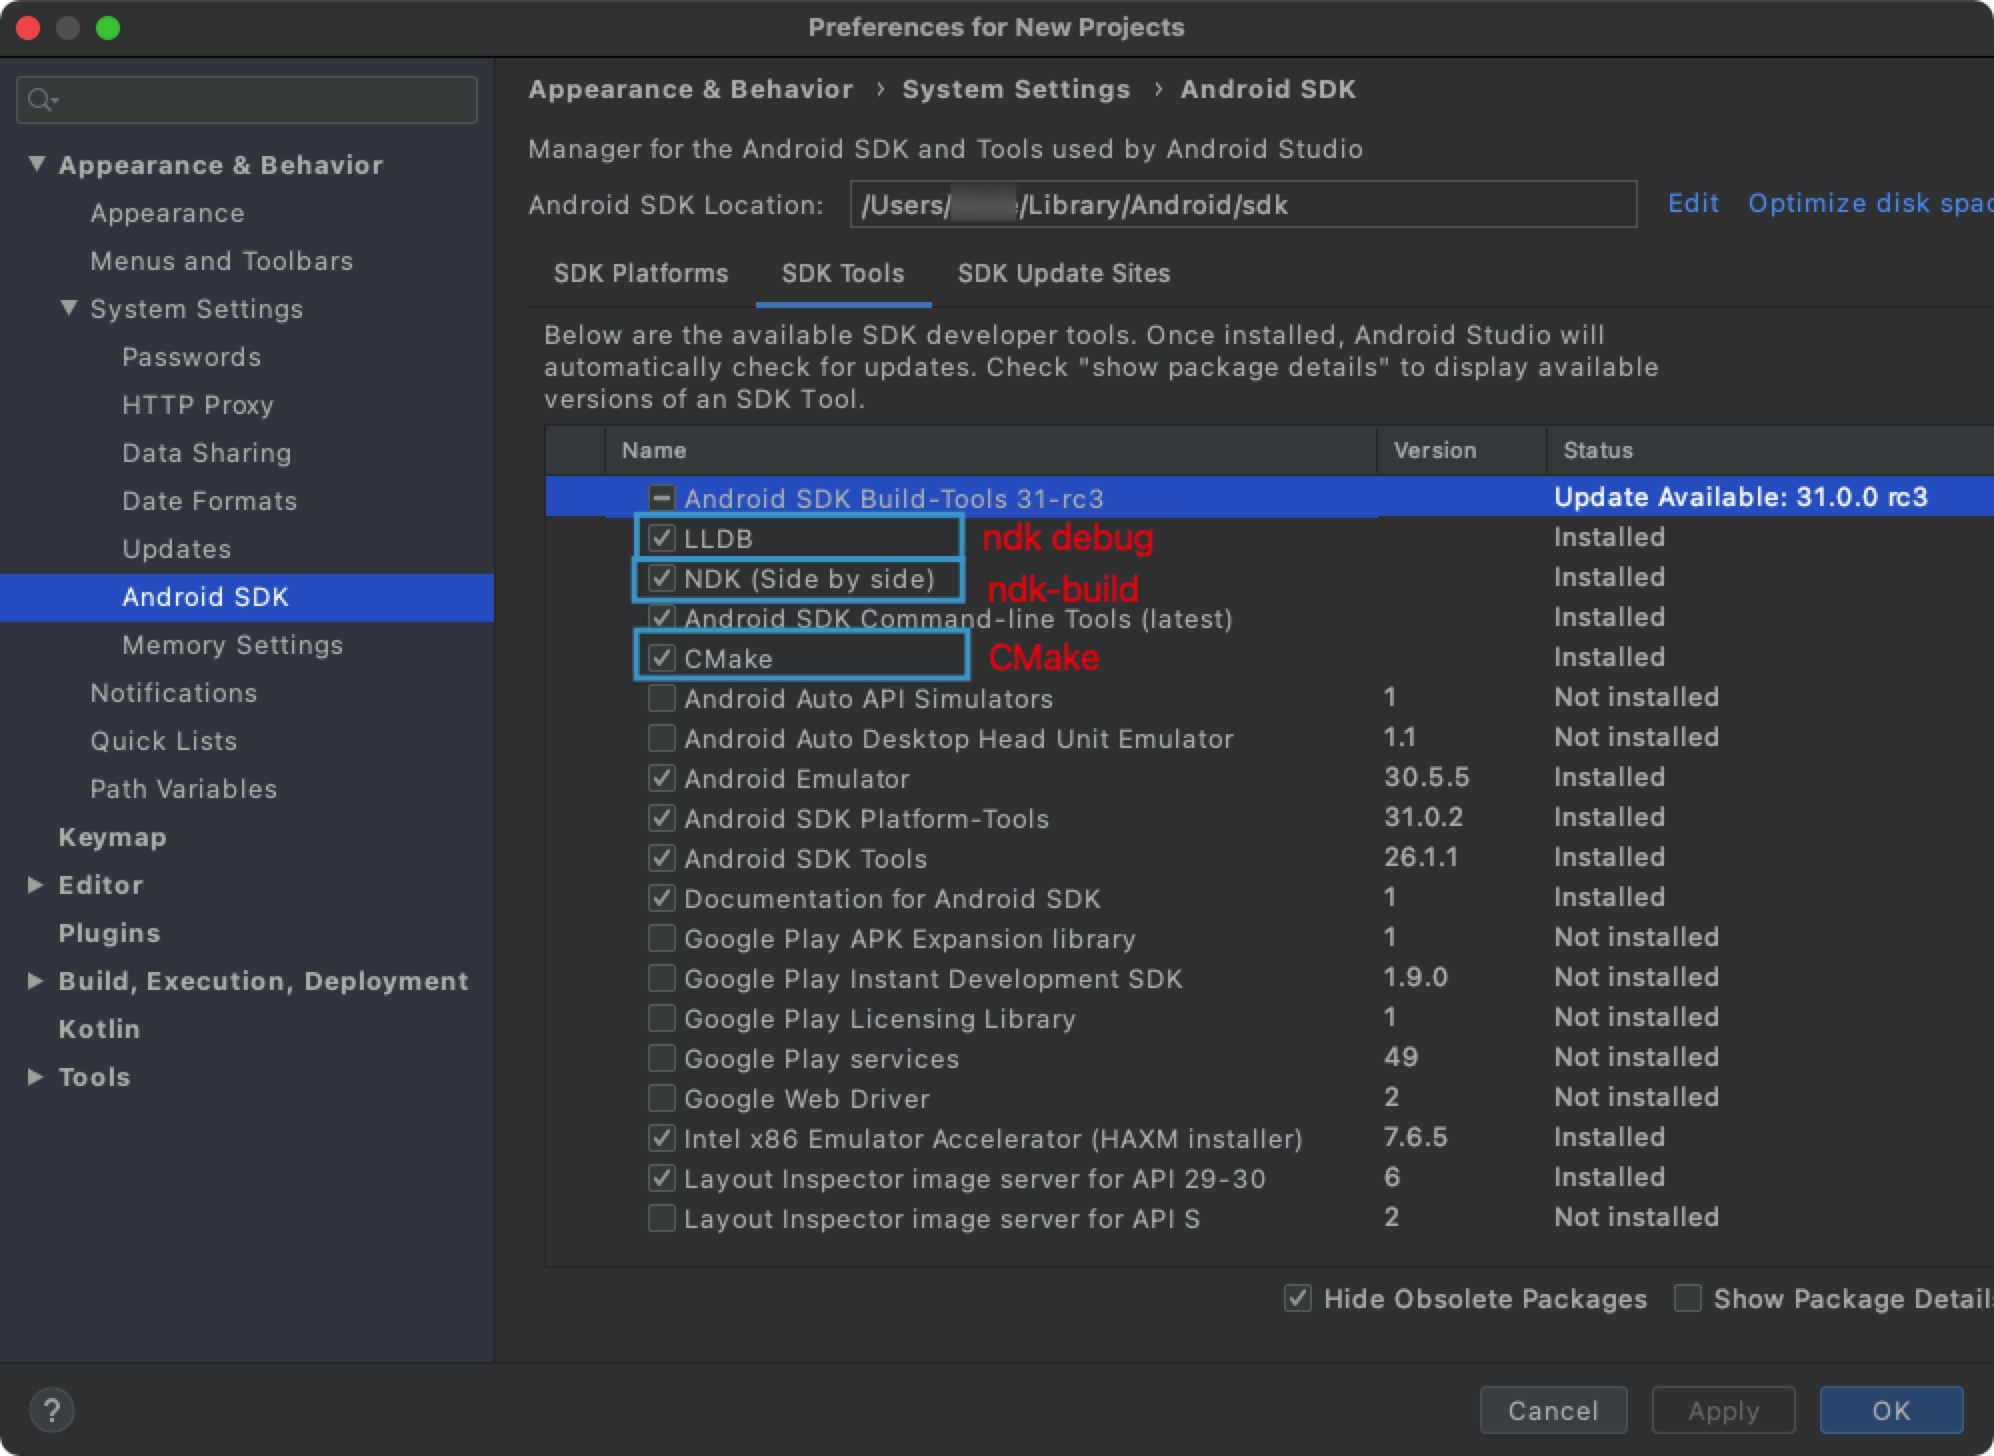Enable Show Package Details checkbox
1994x1456 pixels.
pyautogui.click(x=1687, y=1298)
